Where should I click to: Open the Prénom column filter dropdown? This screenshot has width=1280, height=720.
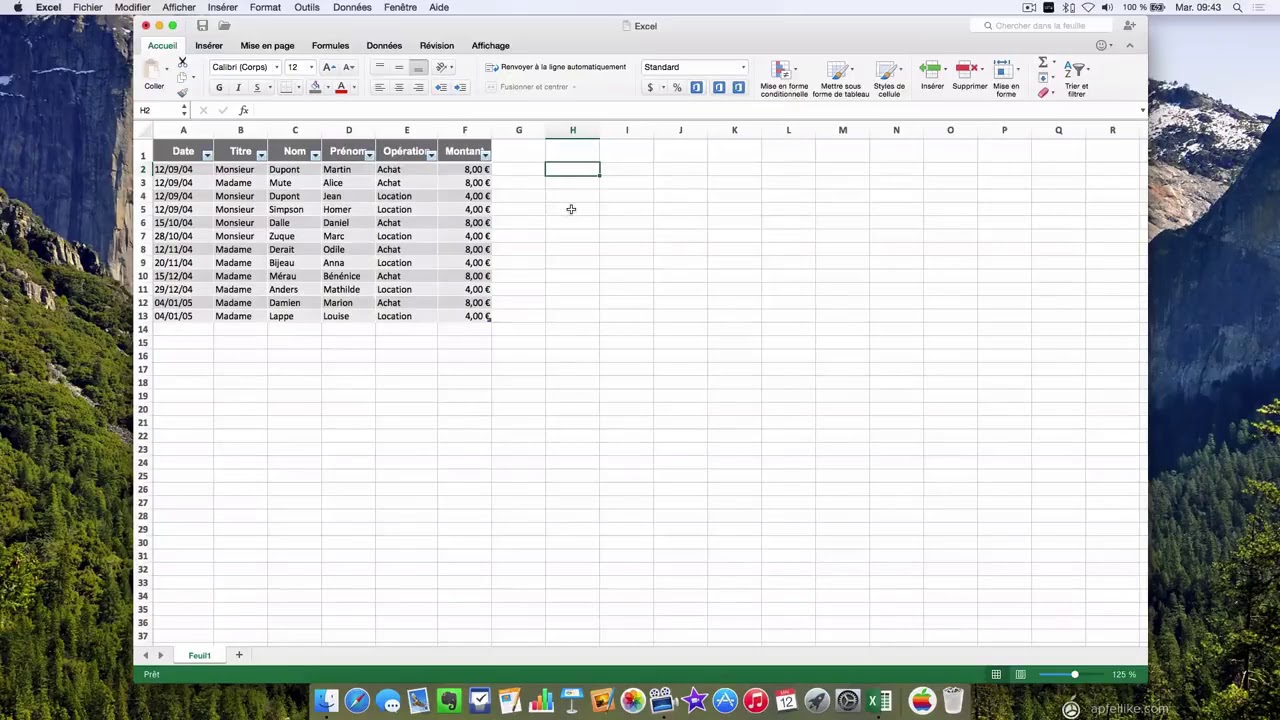[369, 154]
